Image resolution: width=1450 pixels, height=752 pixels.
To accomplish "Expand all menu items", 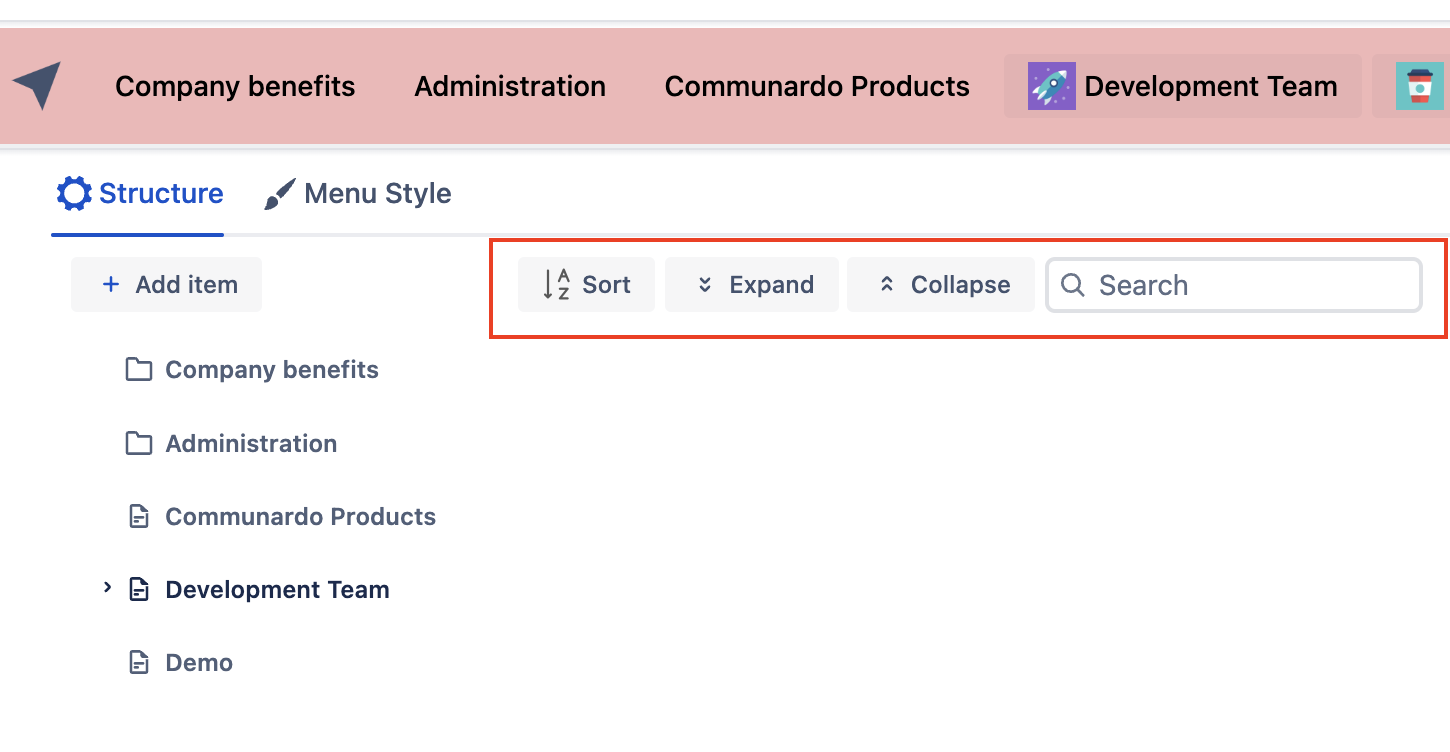I will click(x=752, y=285).
